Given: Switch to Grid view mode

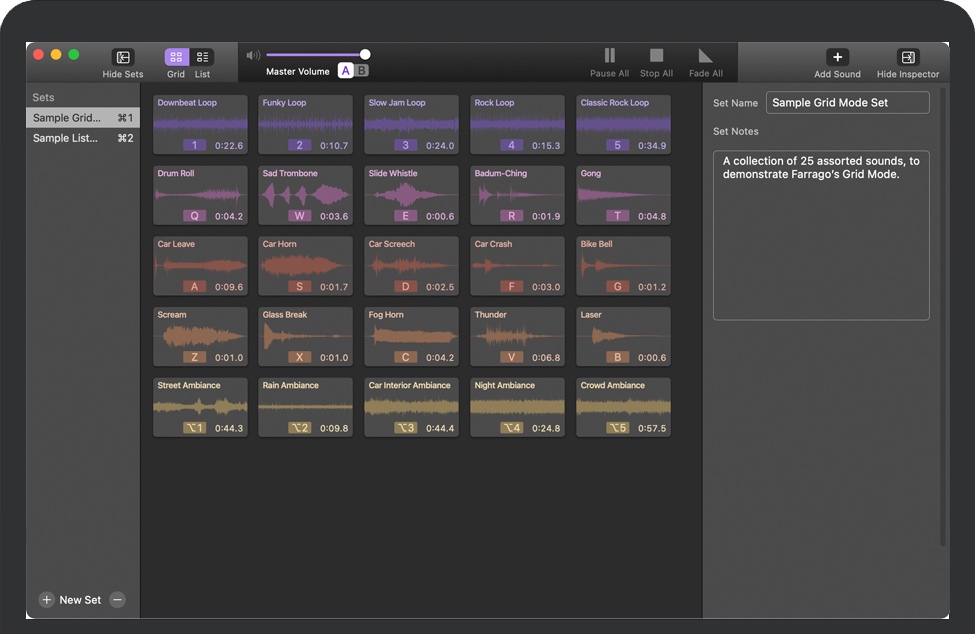Looking at the screenshot, I should click(176, 58).
